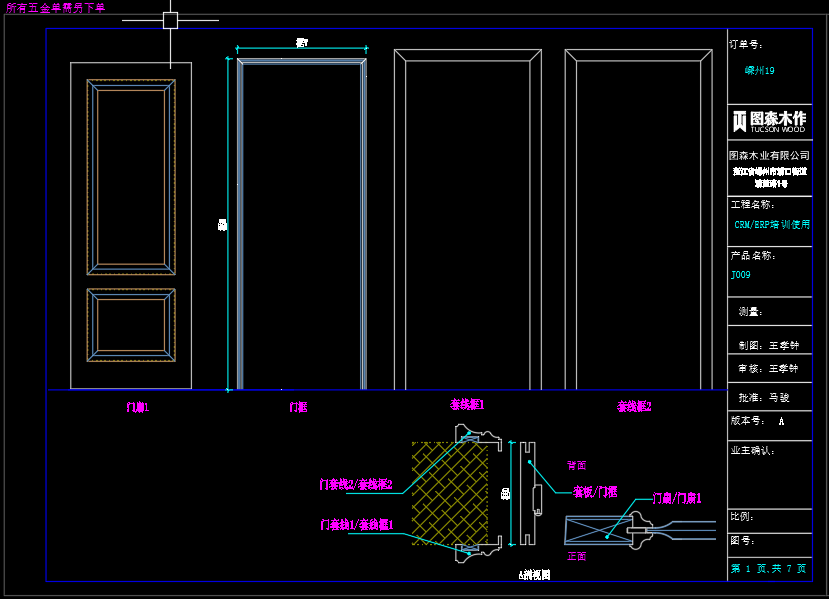Click the 门框 label under the door frame

[298, 407]
